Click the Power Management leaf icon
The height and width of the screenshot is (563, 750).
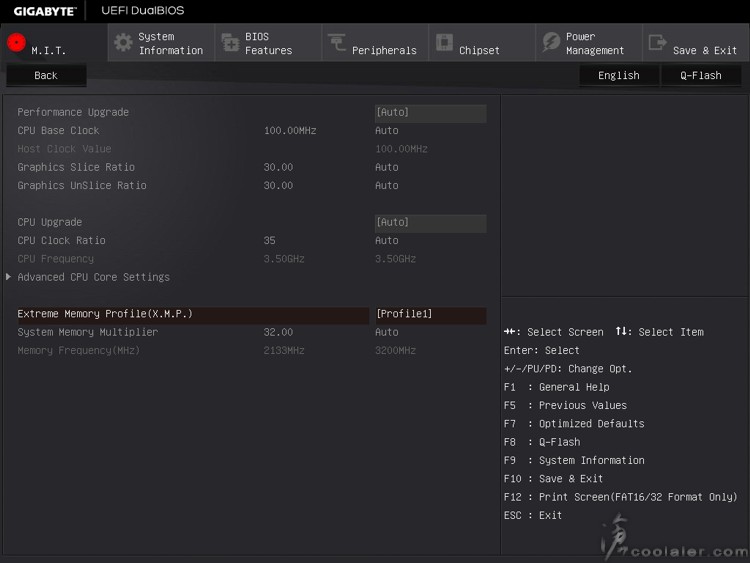[551, 42]
